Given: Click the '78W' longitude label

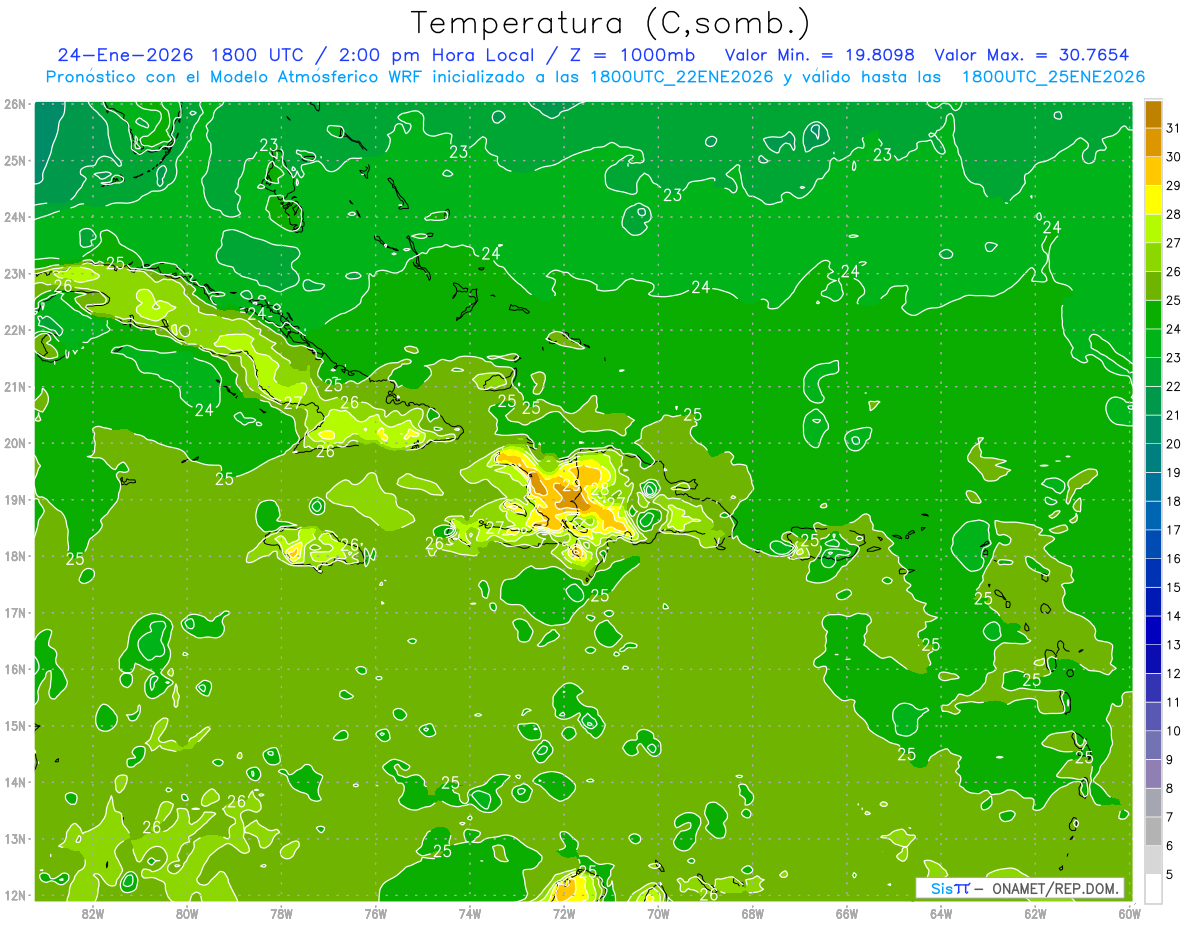Looking at the screenshot, I should click(x=281, y=913).
